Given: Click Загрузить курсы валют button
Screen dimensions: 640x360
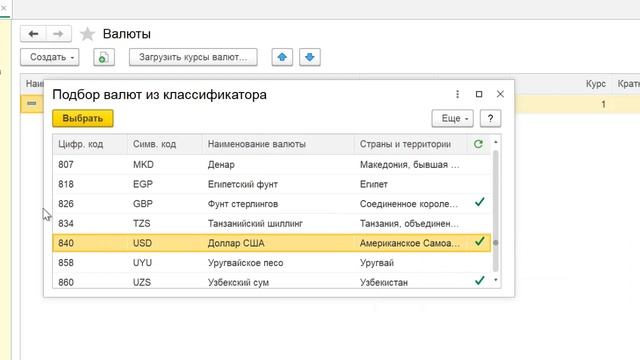Looking at the screenshot, I should click(x=193, y=57).
